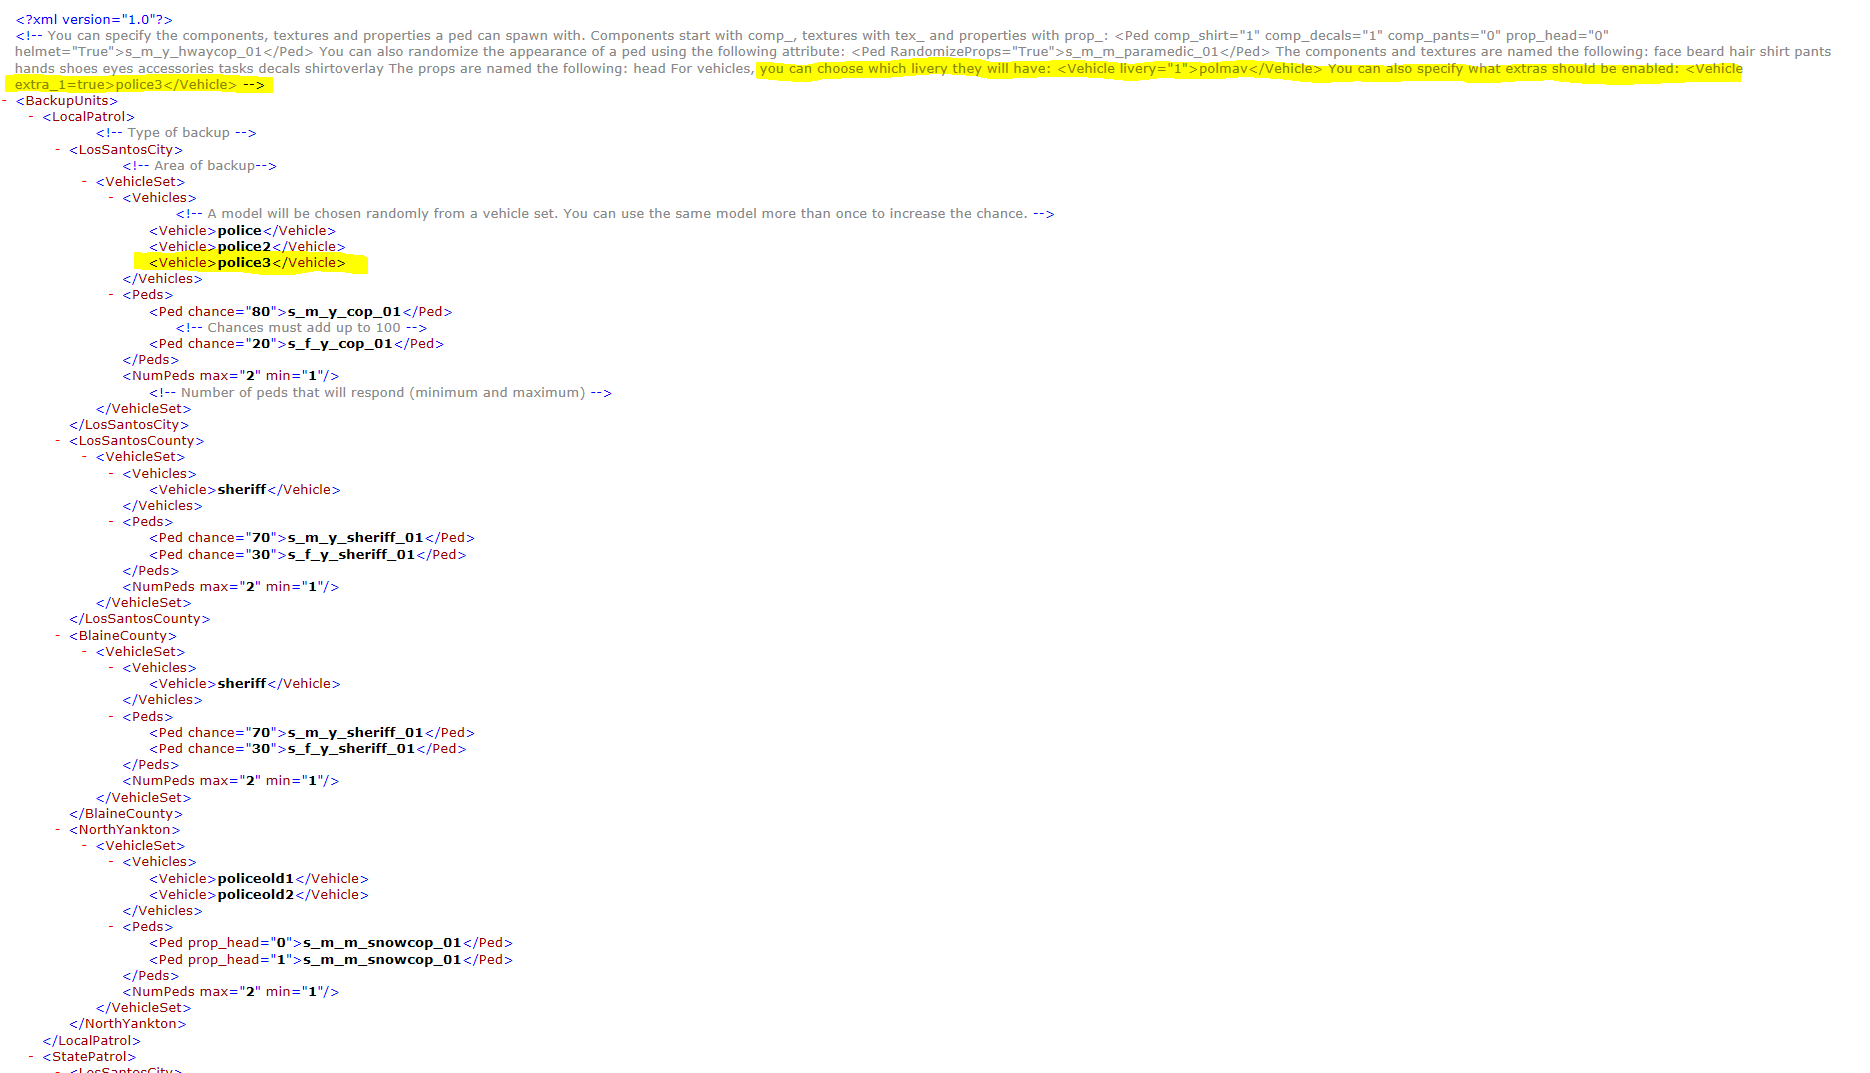Select the 'police2' vehicle value
Screen dimensions: 1870x1073
pos(244,247)
